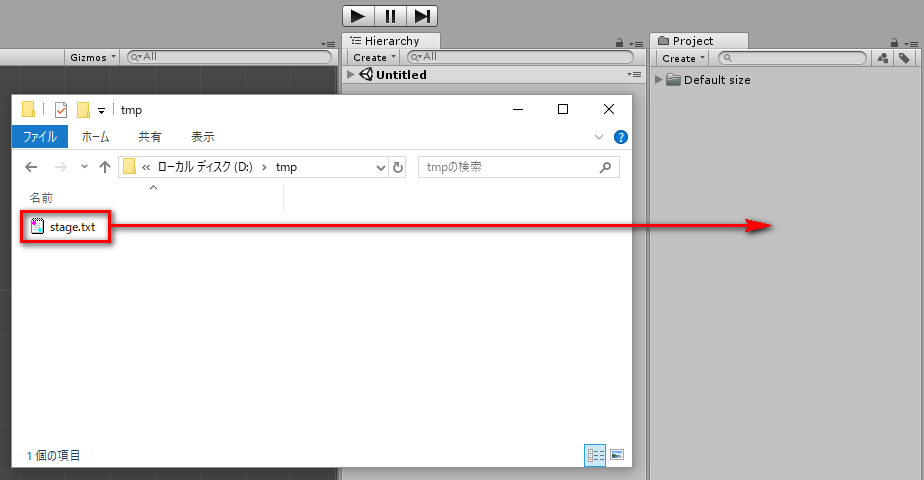Maximize the tmp Explorer window
The image size is (924, 480).
[563, 110]
